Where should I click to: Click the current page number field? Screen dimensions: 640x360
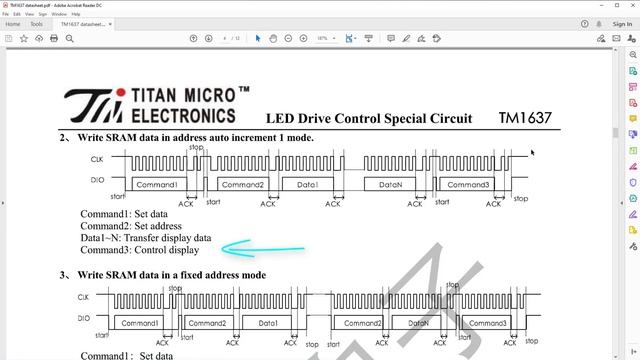(224, 38)
